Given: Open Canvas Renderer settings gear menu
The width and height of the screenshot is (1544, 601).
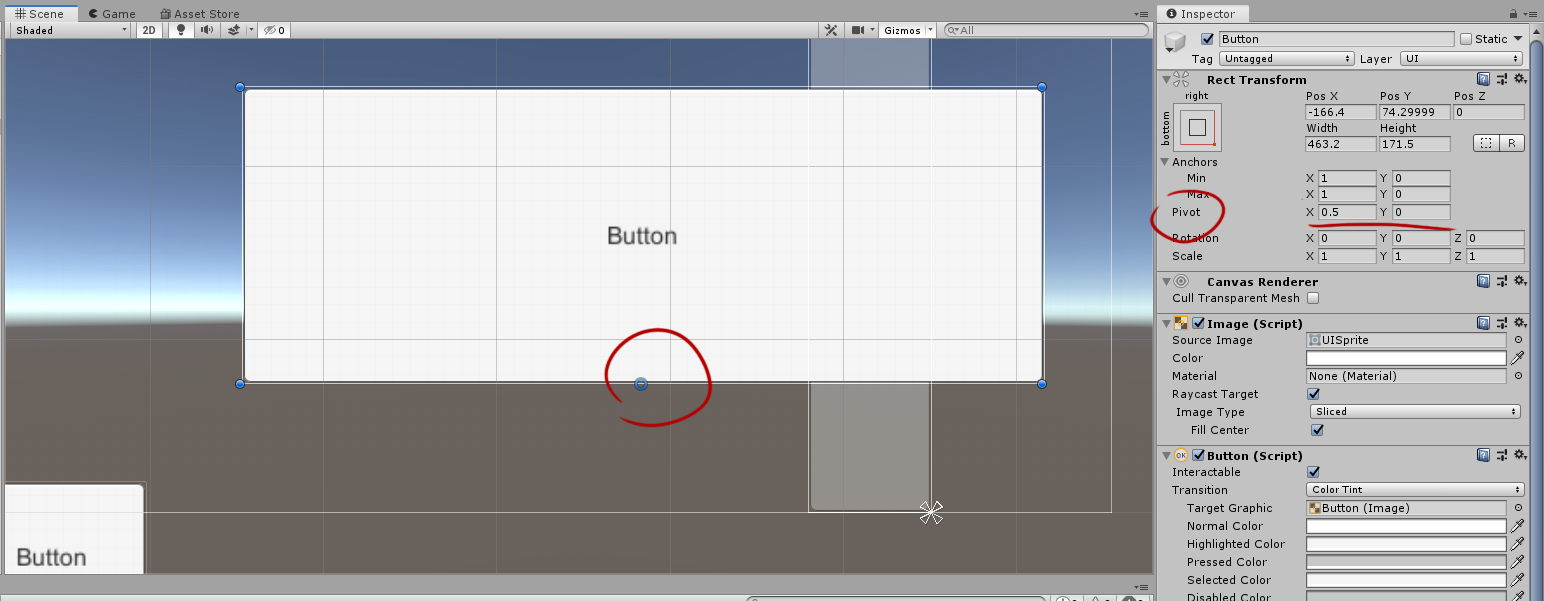Looking at the screenshot, I should 1519,282.
